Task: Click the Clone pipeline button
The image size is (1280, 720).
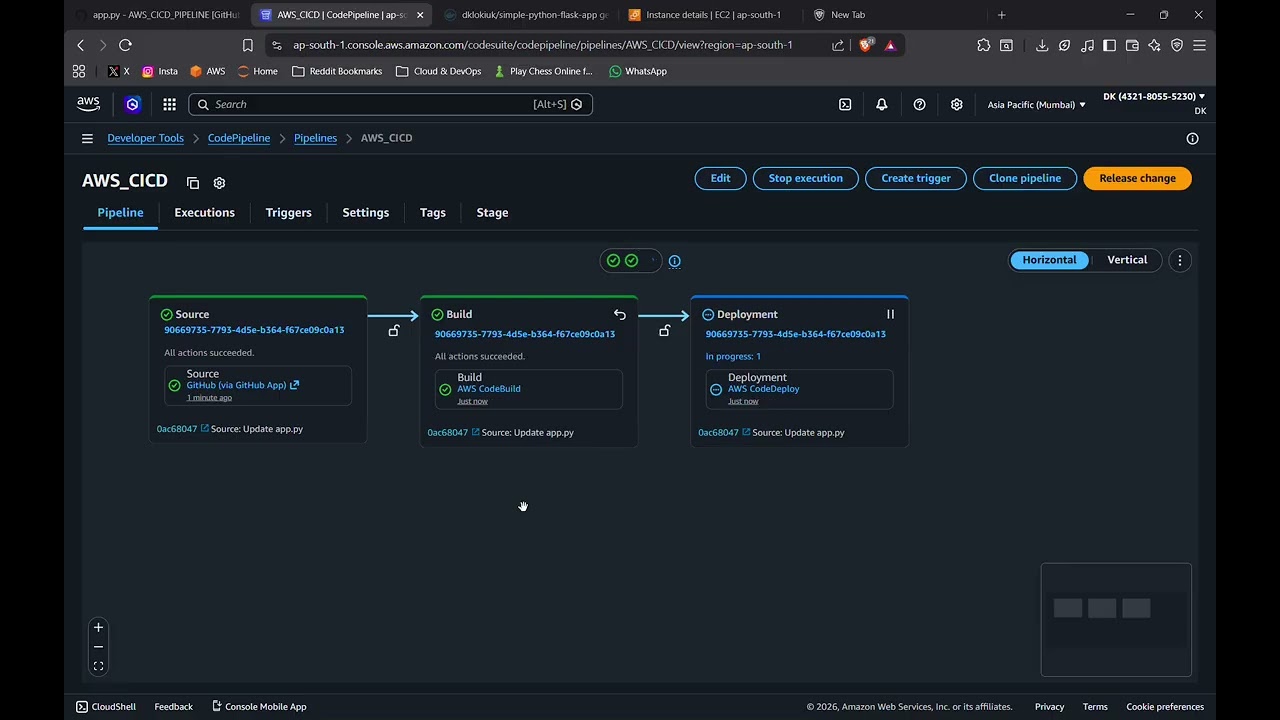Action: tap(1025, 178)
